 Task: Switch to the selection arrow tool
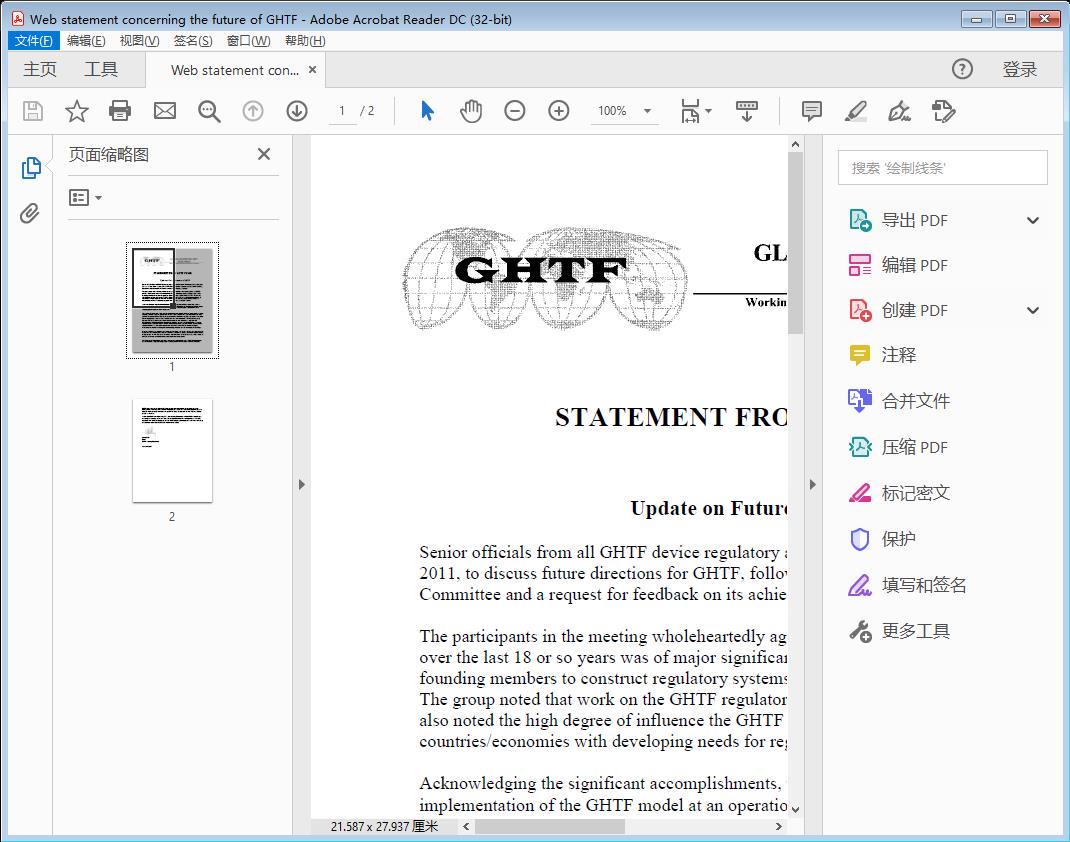[x=425, y=110]
